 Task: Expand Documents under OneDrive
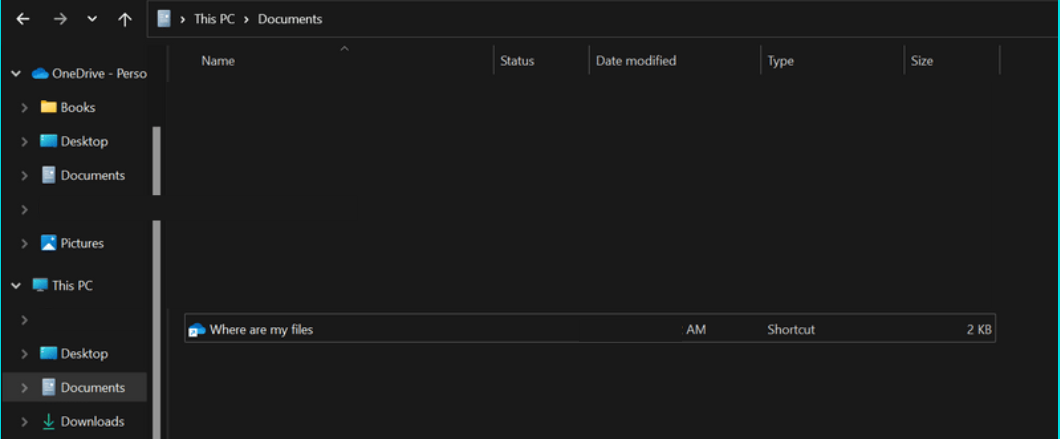[x=24, y=175]
